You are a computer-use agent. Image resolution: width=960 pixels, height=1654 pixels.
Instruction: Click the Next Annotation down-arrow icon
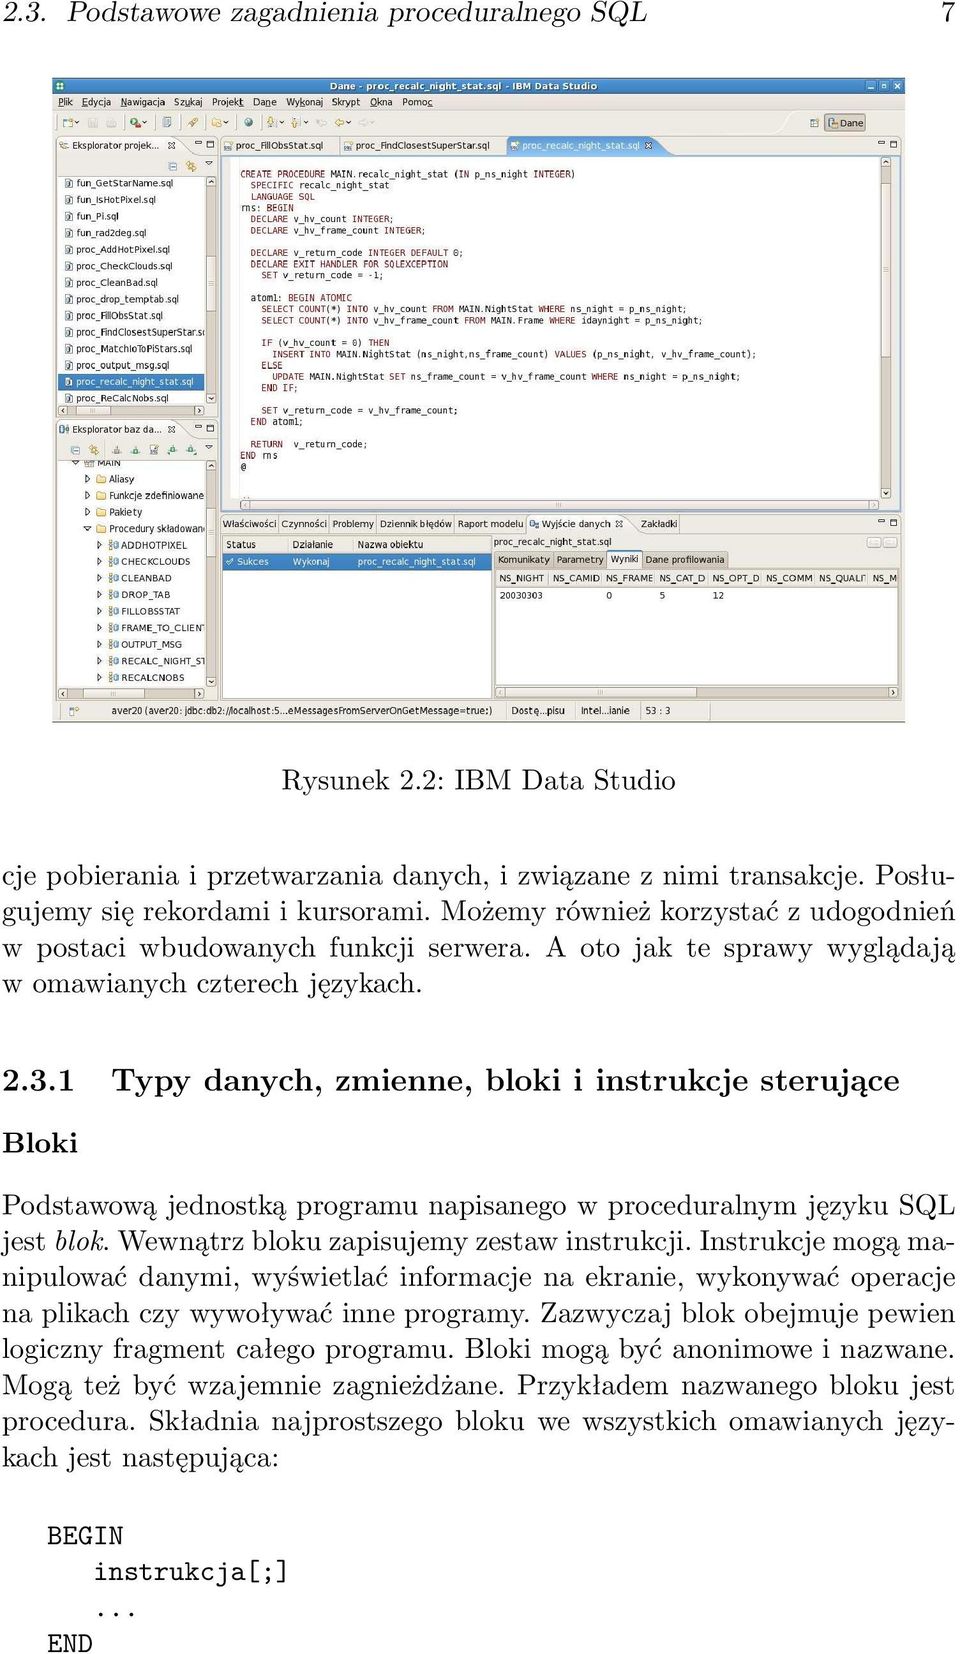click(271, 123)
